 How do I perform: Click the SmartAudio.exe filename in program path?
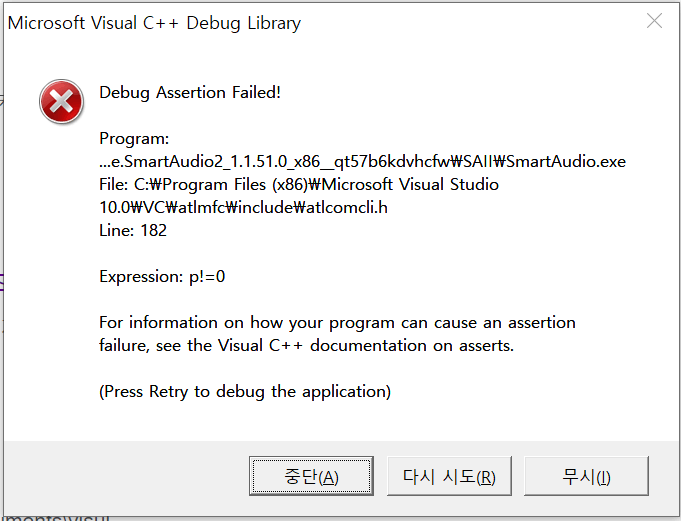coord(566,162)
